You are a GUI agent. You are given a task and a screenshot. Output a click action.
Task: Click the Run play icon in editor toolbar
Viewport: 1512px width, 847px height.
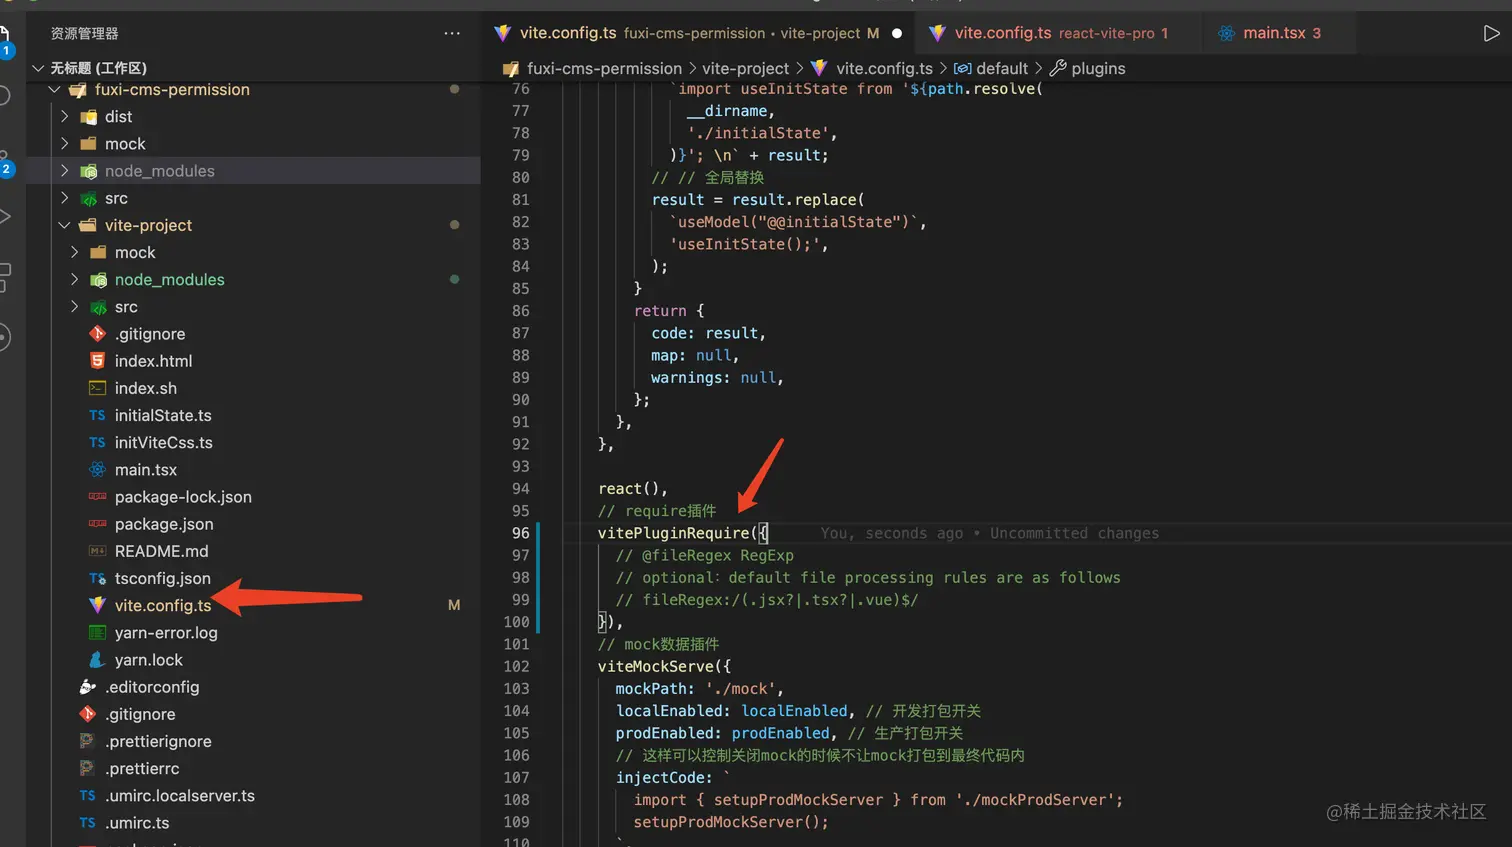[x=1491, y=33]
